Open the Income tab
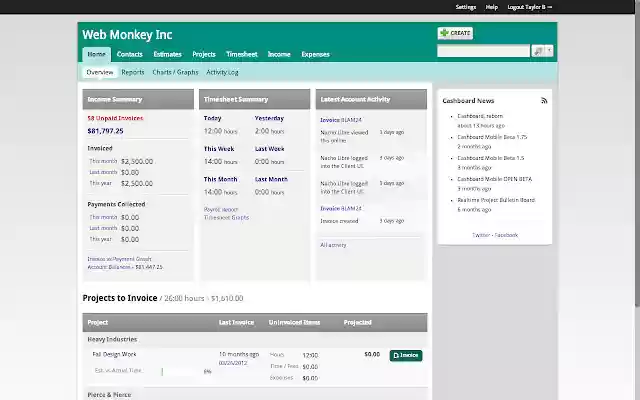Screen dimensions: 640x400 279,54
